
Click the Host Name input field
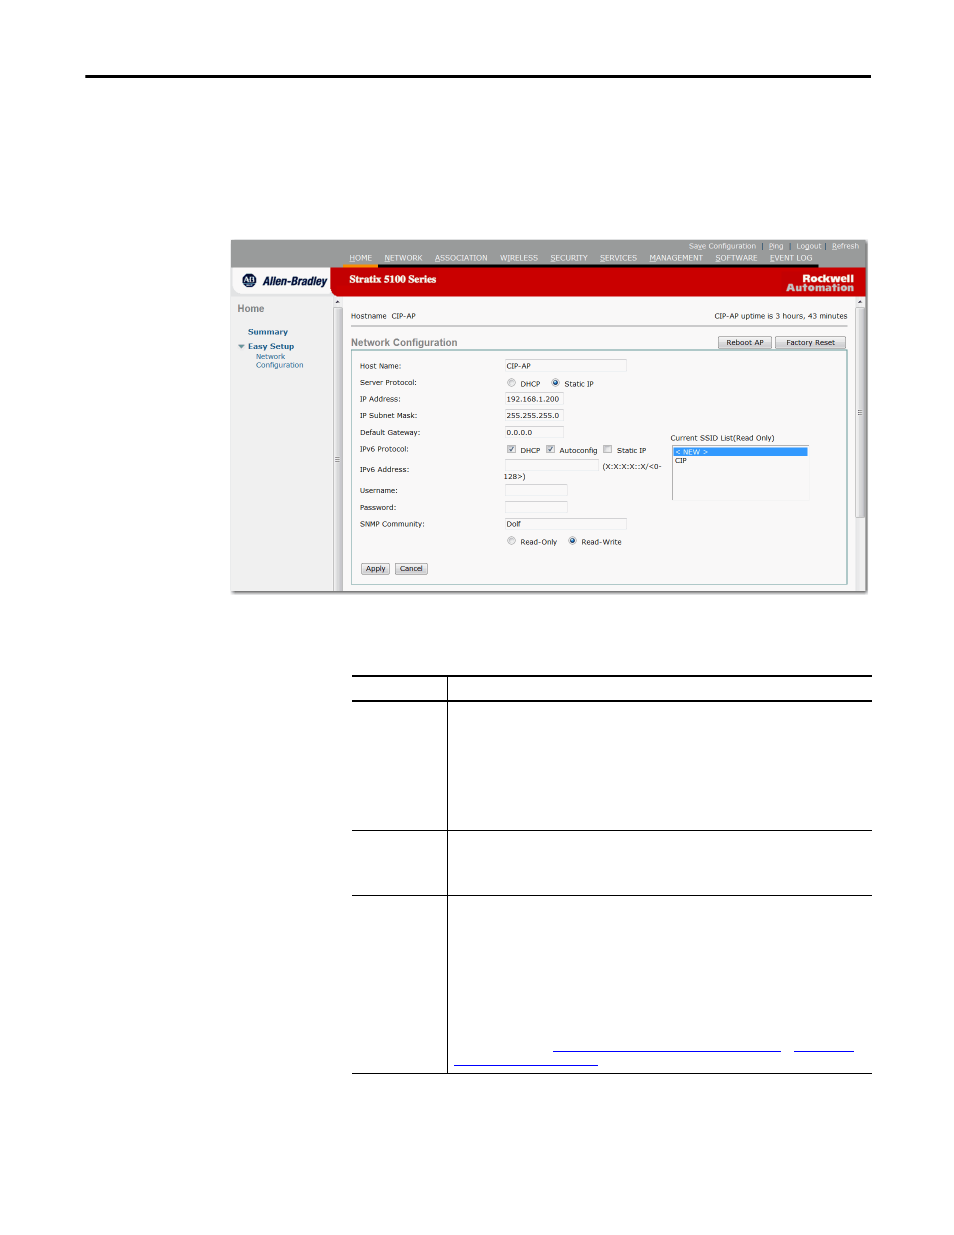tap(565, 366)
